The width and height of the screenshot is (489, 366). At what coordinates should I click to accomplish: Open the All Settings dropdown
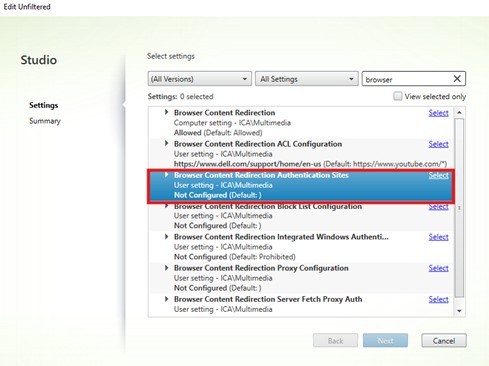click(307, 79)
